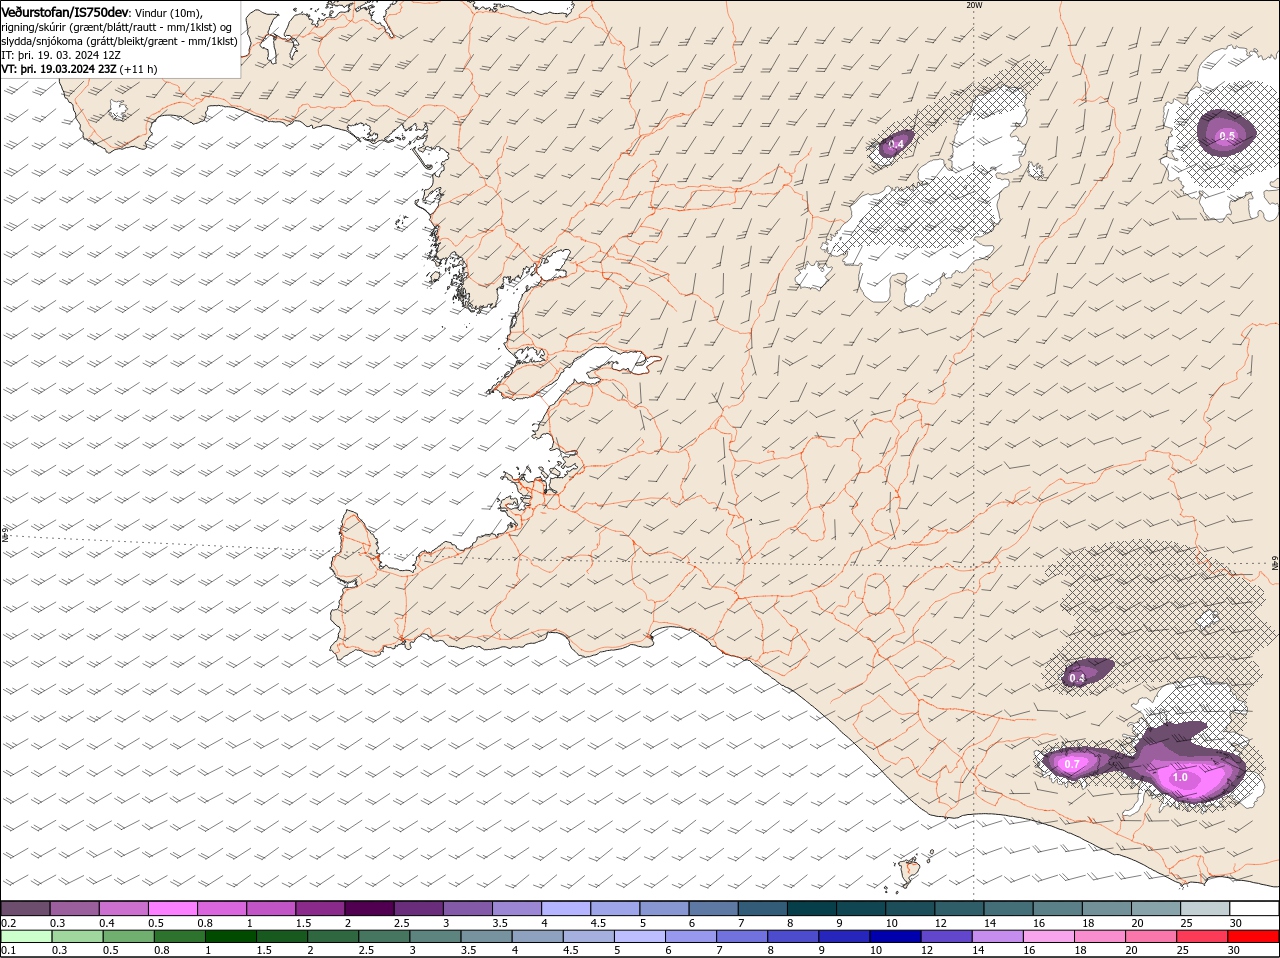The width and height of the screenshot is (1280, 958).
Task: Click the '0.5' precipitation contour label
Action: click(x=1227, y=136)
